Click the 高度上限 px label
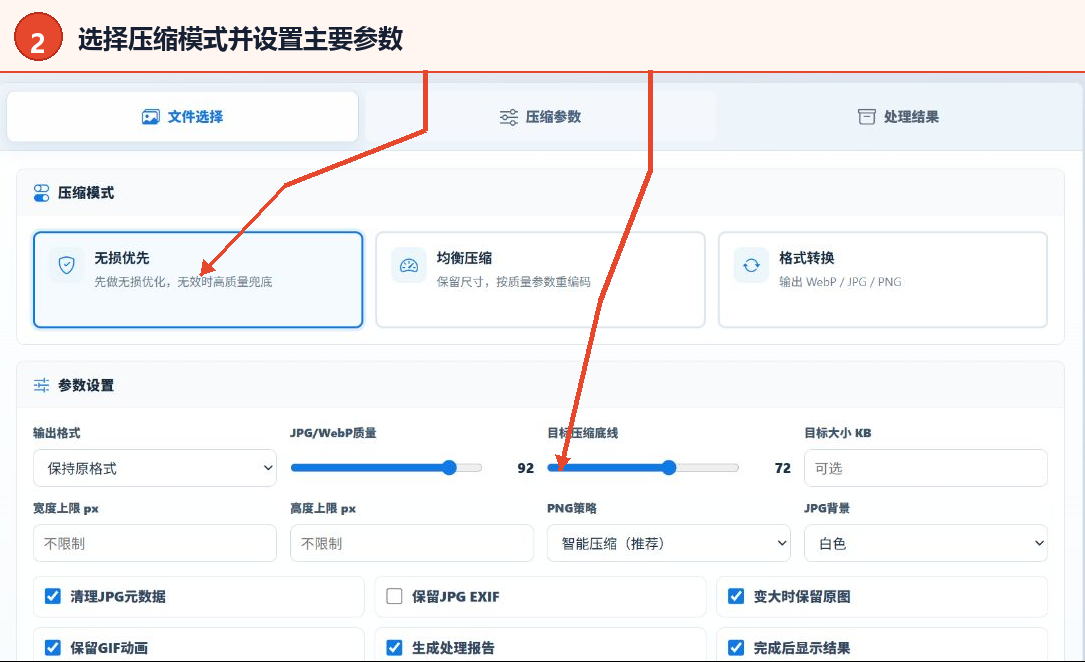This screenshot has height=662, width=1085. [x=323, y=508]
